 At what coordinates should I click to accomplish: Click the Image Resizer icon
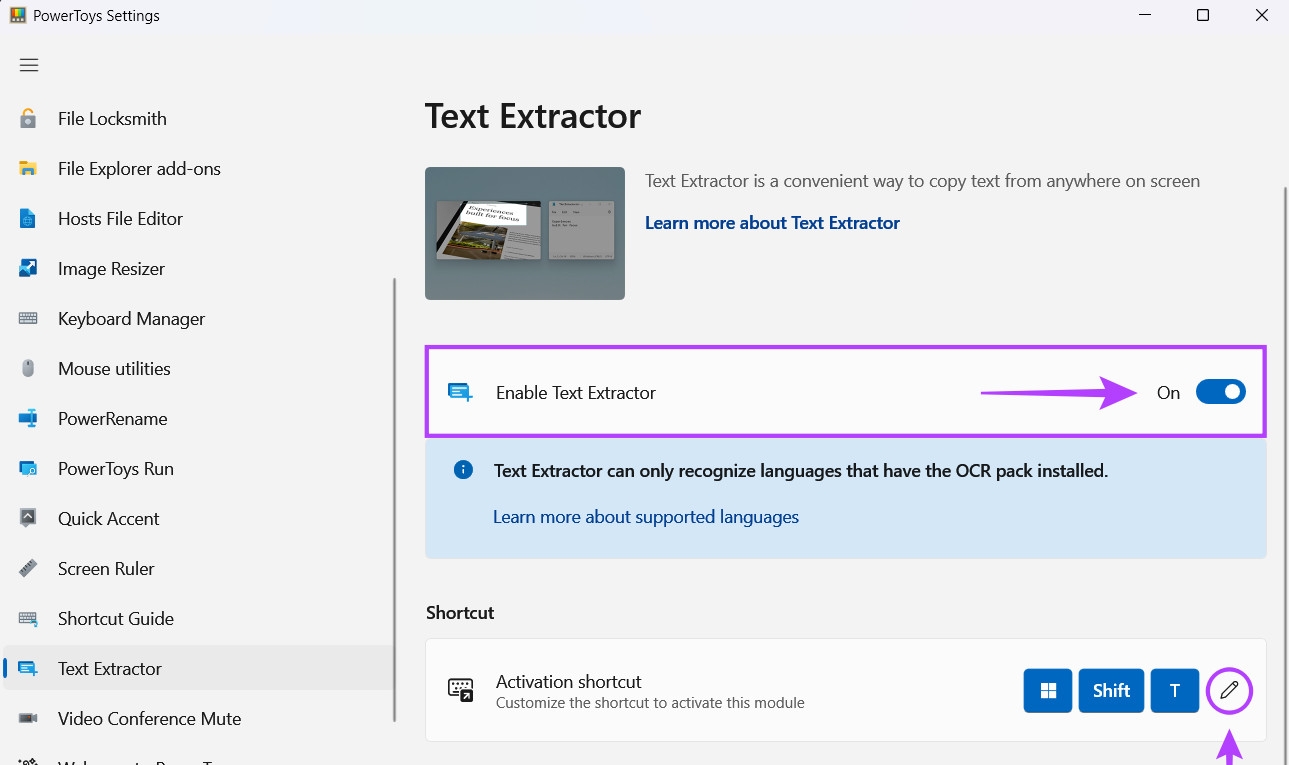tap(28, 268)
